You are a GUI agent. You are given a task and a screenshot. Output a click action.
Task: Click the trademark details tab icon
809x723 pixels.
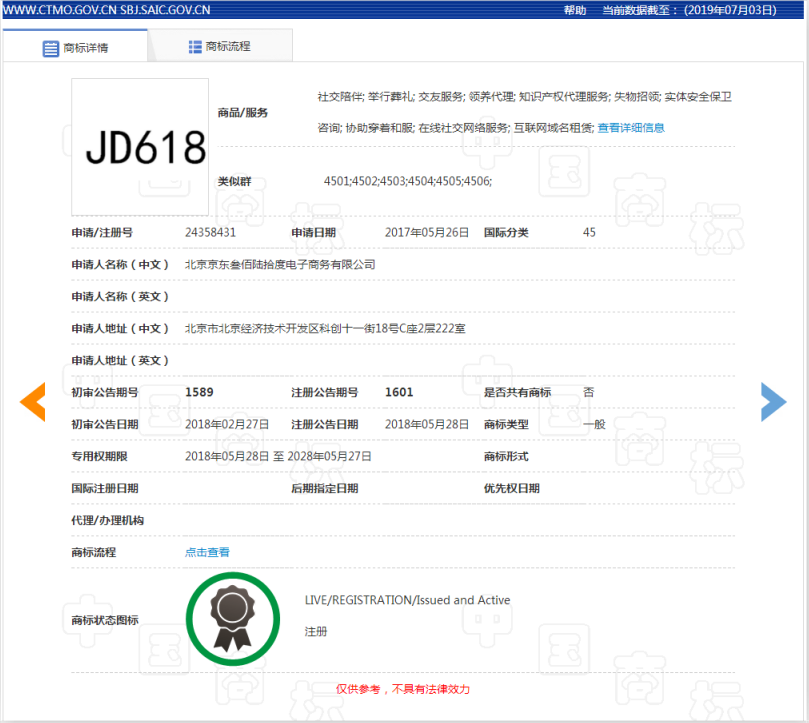[51, 49]
